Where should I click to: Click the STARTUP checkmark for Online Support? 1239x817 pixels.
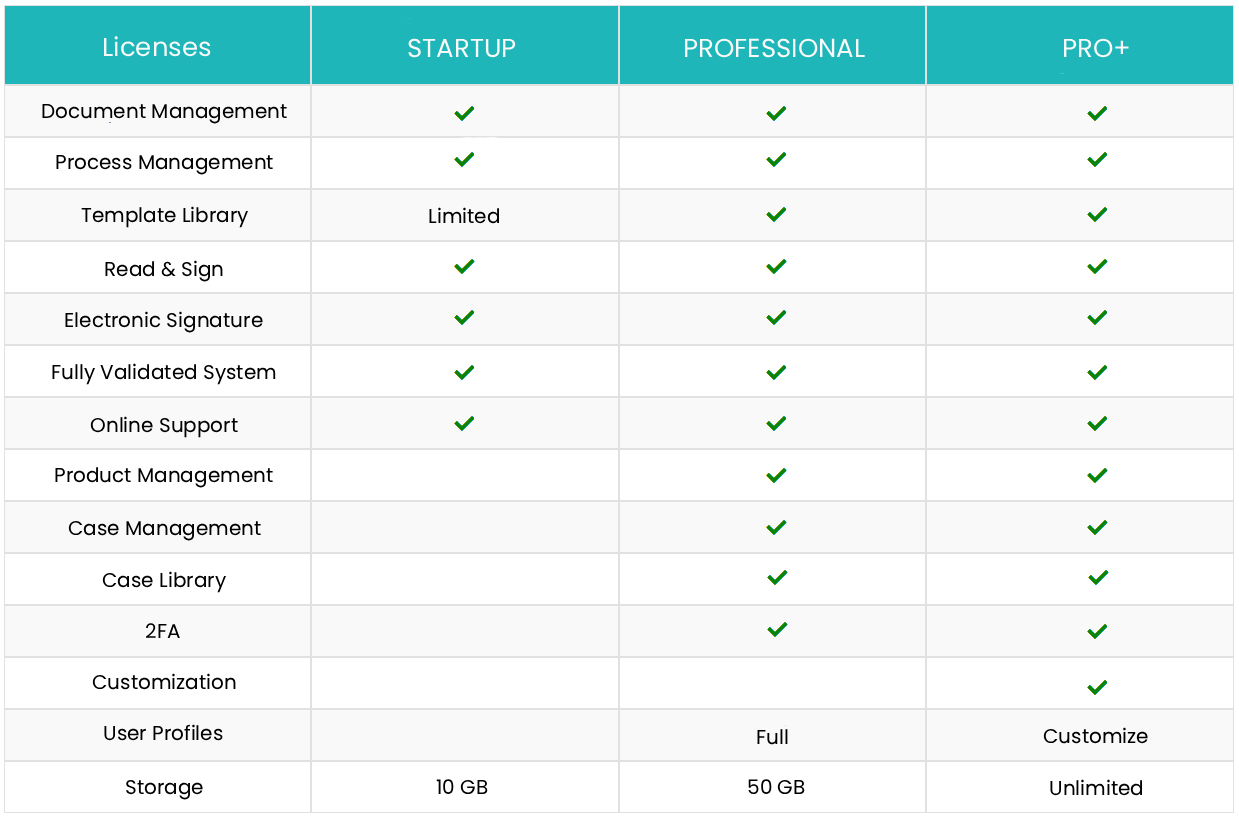point(464,423)
